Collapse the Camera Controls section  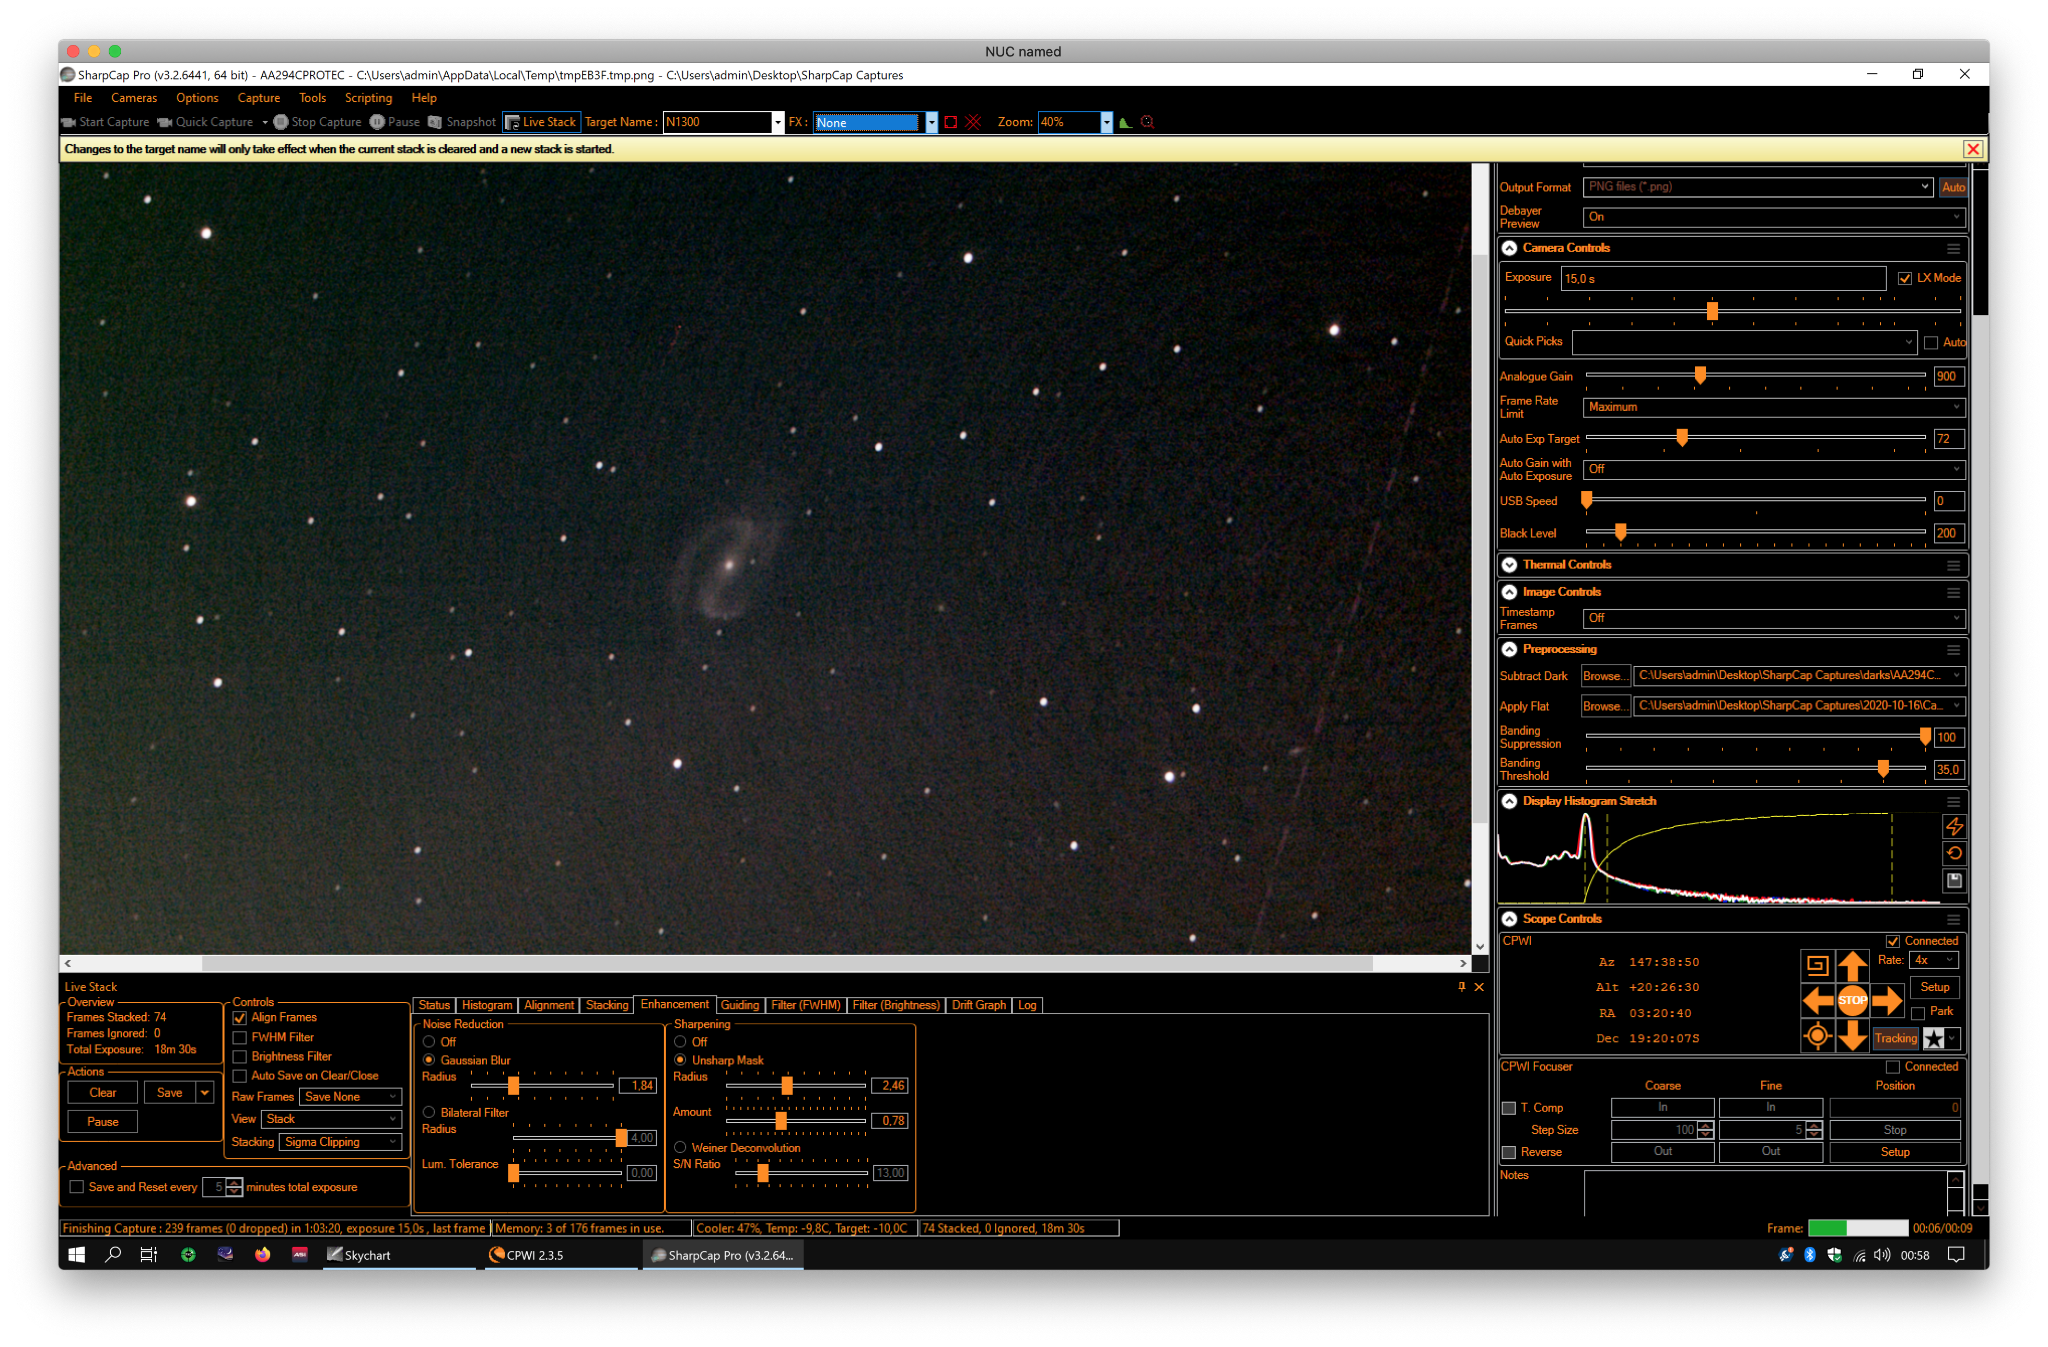click(x=1510, y=248)
